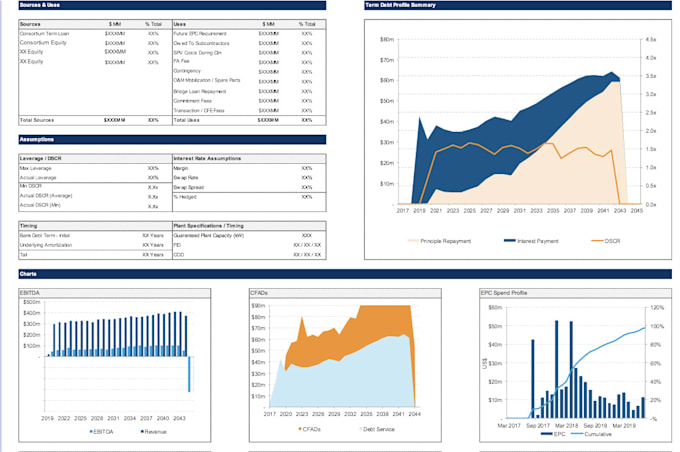This screenshot has width=680, height=452.
Task: Click the $500m axis label on EBITDA chart
Action: pos(32,302)
